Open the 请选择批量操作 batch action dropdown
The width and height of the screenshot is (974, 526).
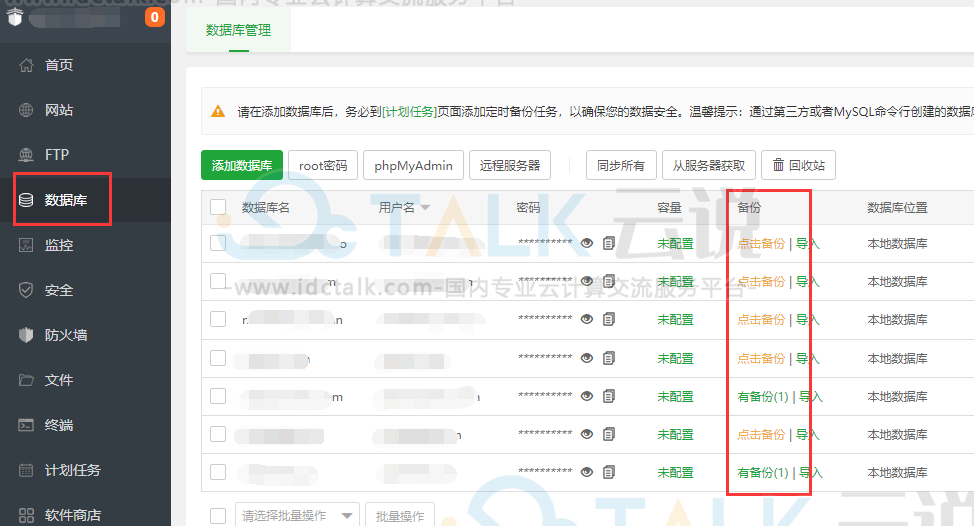click(x=297, y=516)
